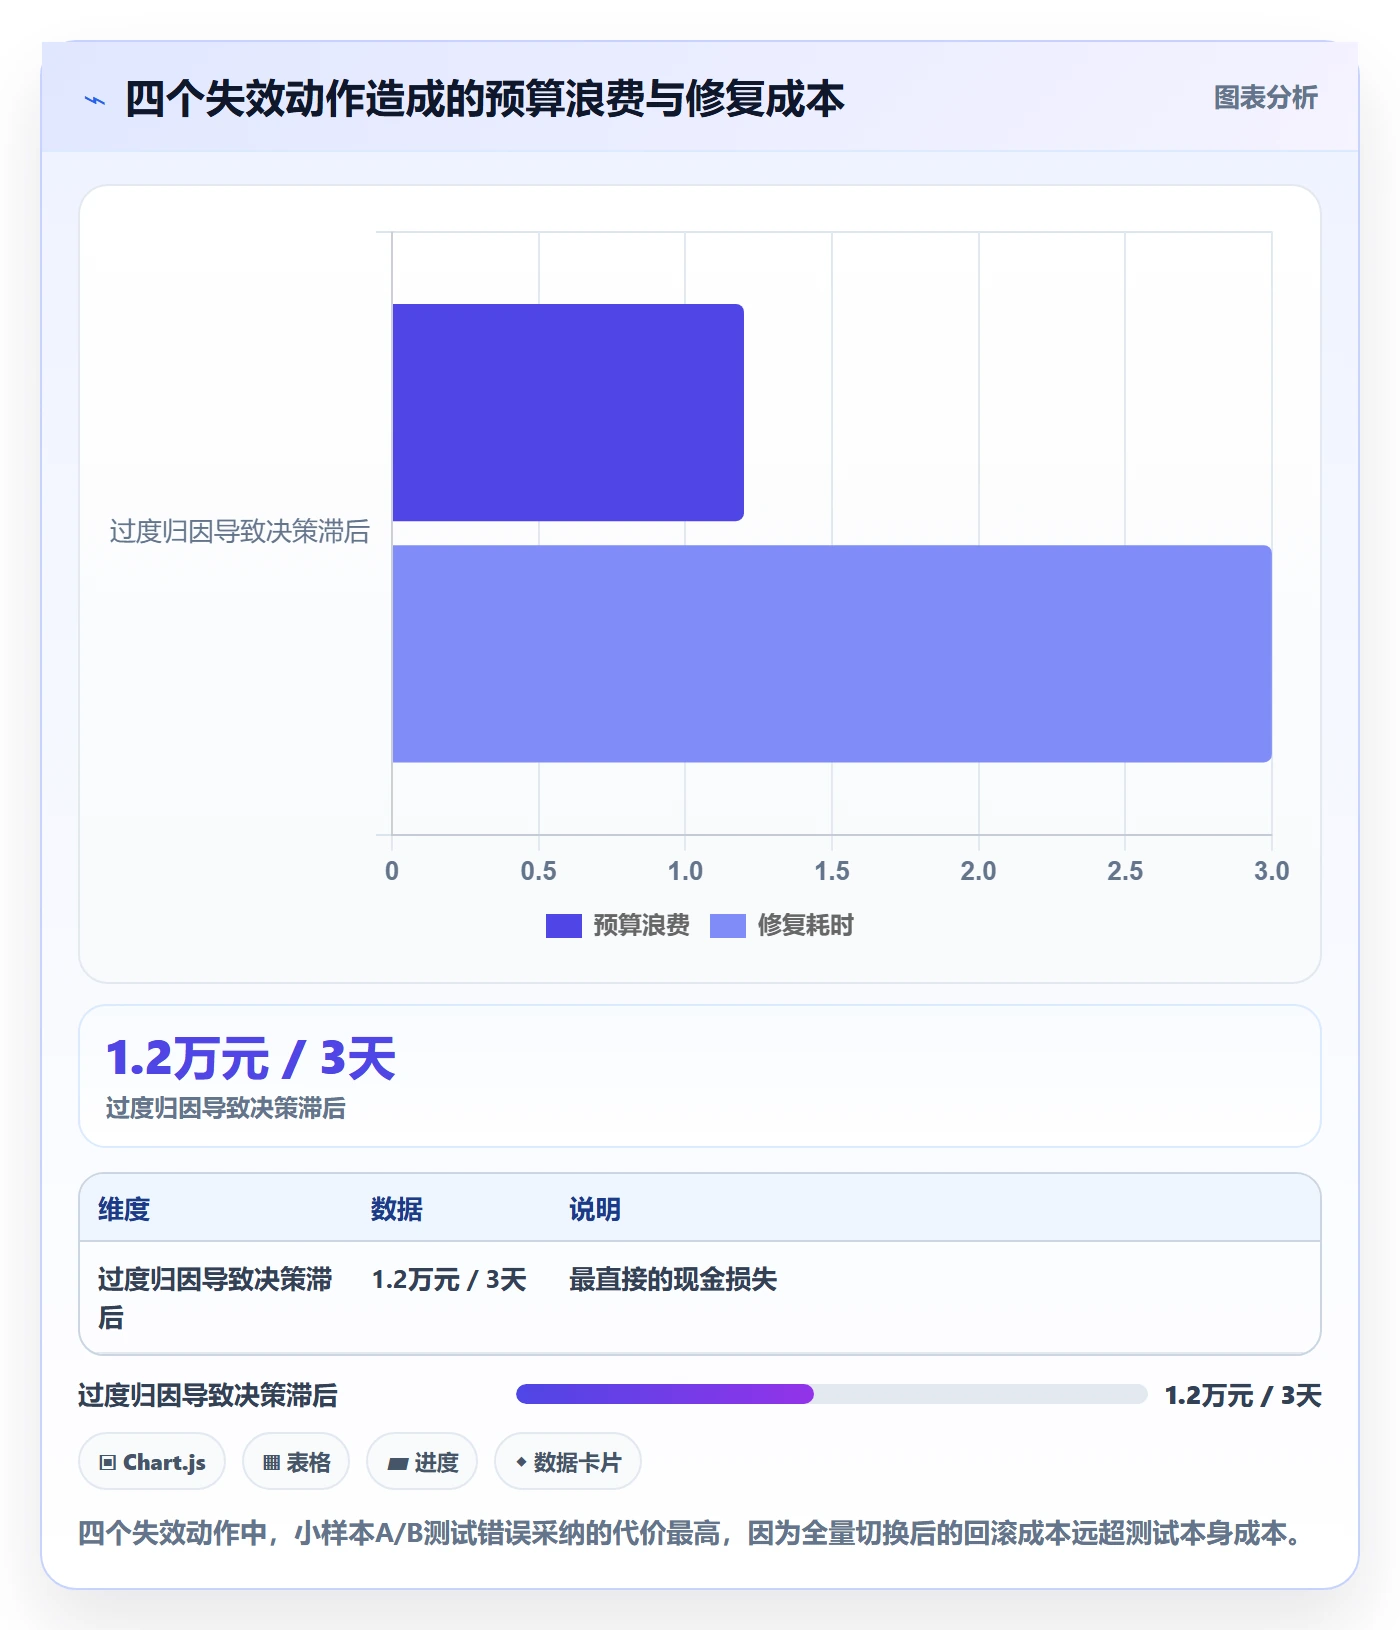The width and height of the screenshot is (1400, 1630).
Task: Click table cell 1.2万元 / 3天
Action: pos(449,1280)
